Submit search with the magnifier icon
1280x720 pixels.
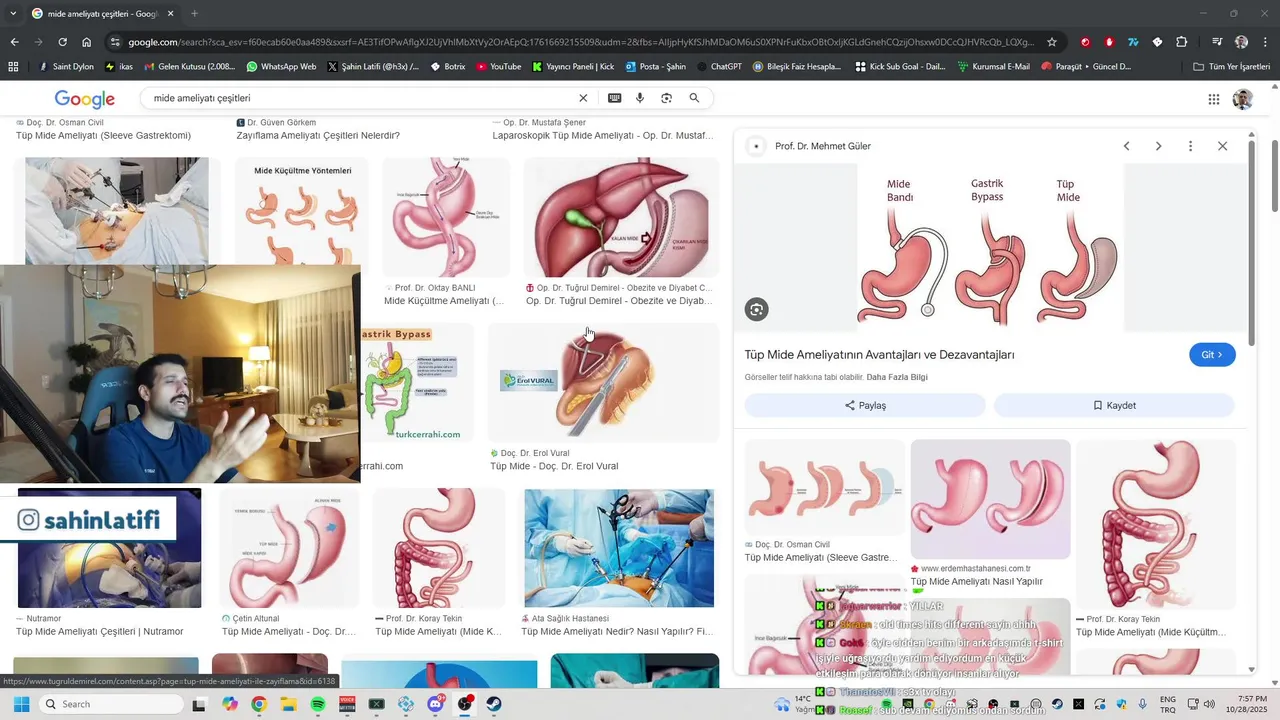pos(694,98)
